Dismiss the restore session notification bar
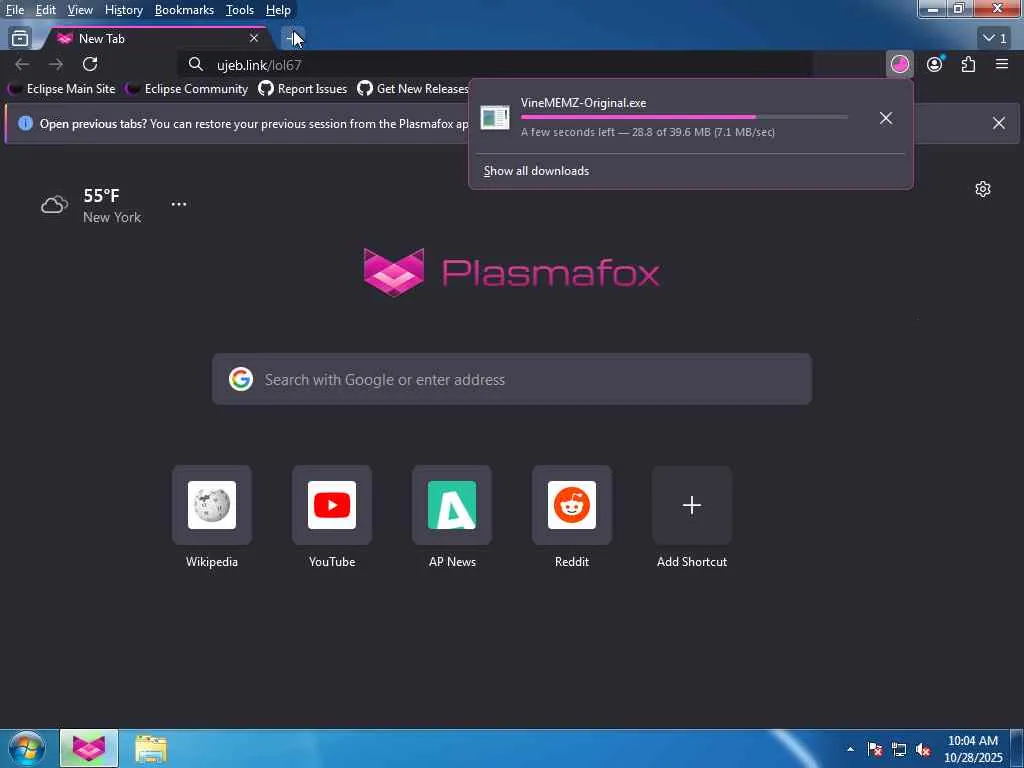Screen dimensions: 1024x768 pos(999,123)
